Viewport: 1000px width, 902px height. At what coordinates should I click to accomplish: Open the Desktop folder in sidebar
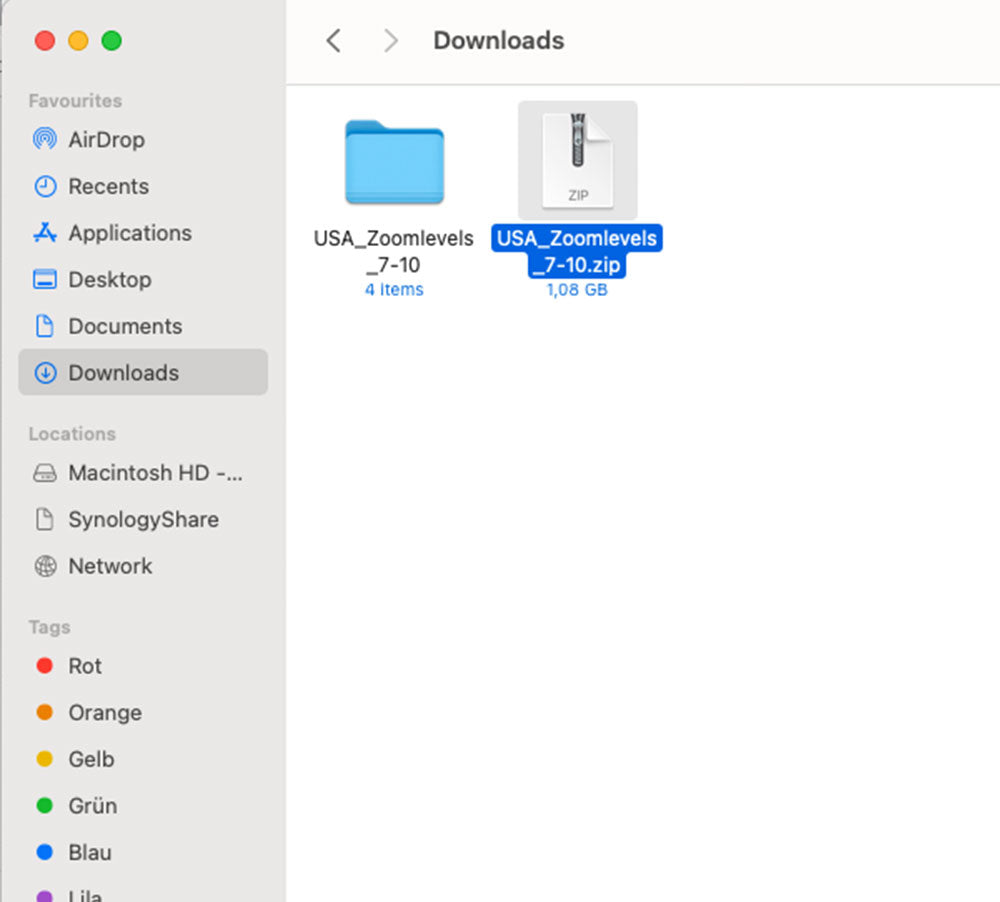tap(108, 280)
